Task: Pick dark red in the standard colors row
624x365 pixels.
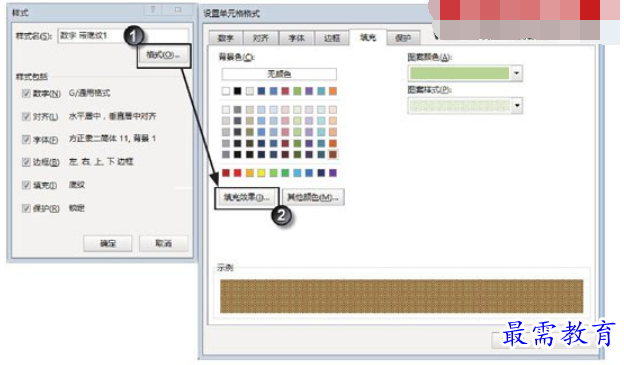Action: click(226, 173)
